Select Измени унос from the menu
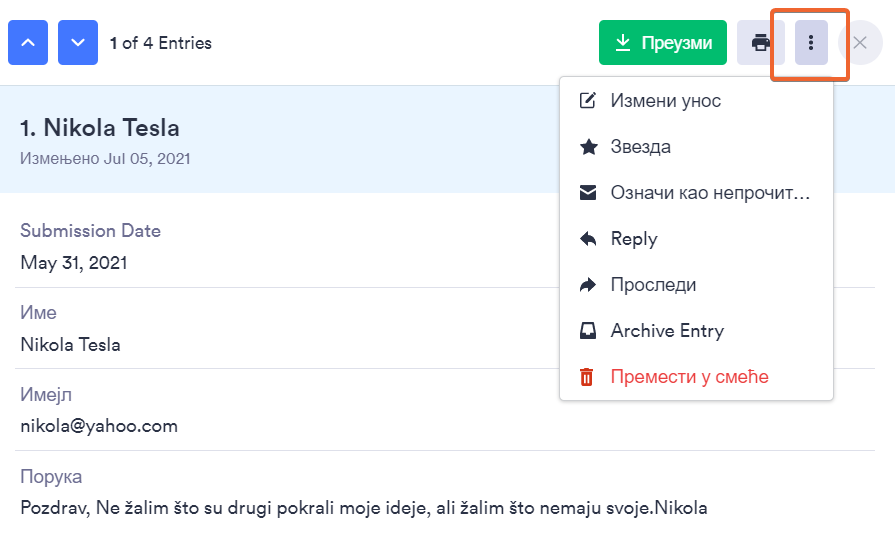This screenshot has width=895, height=534. 665,101
